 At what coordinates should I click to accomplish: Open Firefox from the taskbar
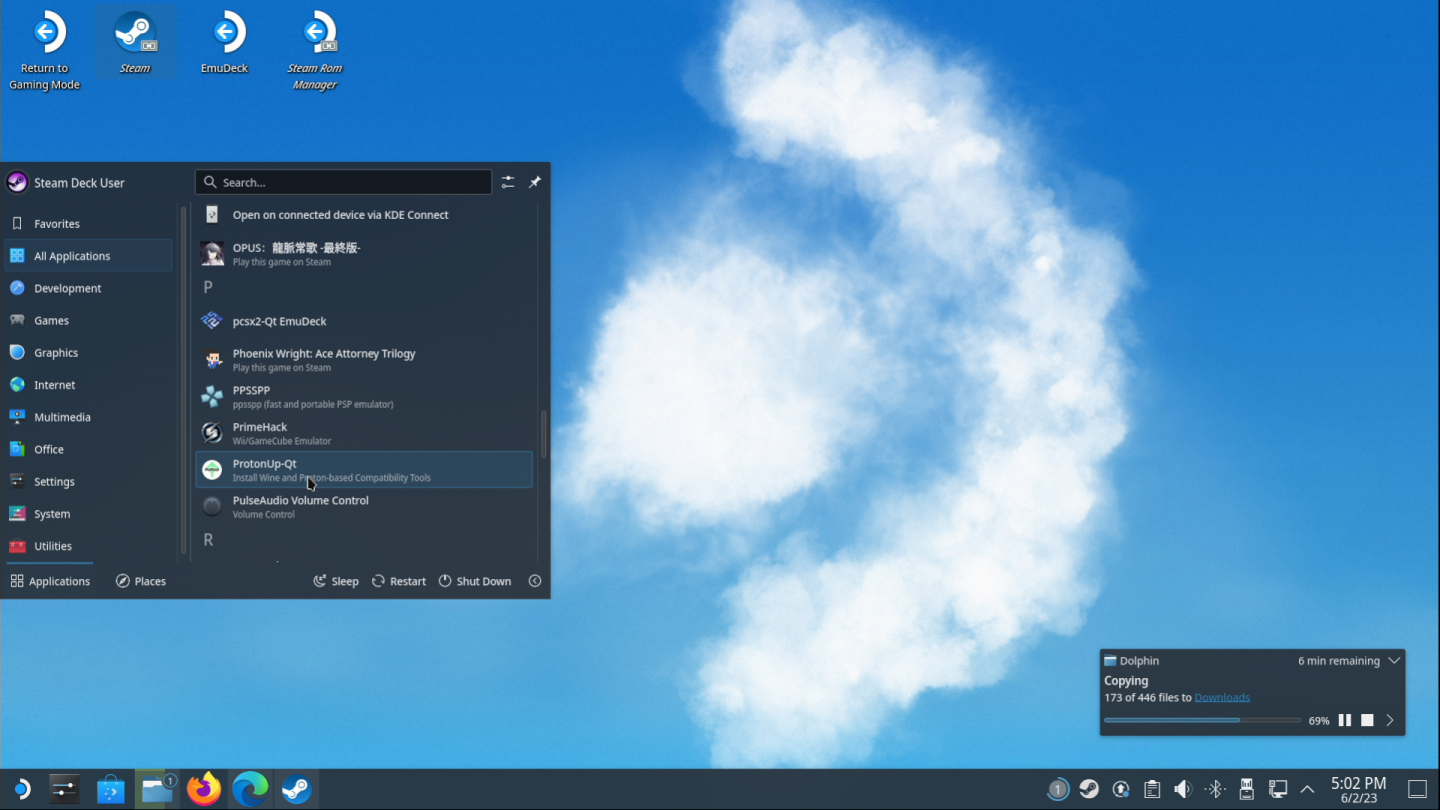coord(204,790)
